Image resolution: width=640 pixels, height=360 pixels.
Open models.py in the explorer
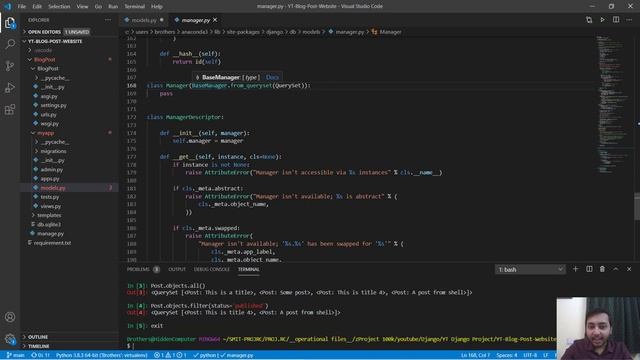(53, 188)
